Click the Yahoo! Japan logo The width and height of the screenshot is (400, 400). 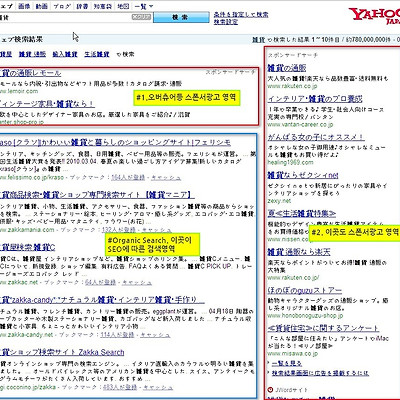[374, 16]
